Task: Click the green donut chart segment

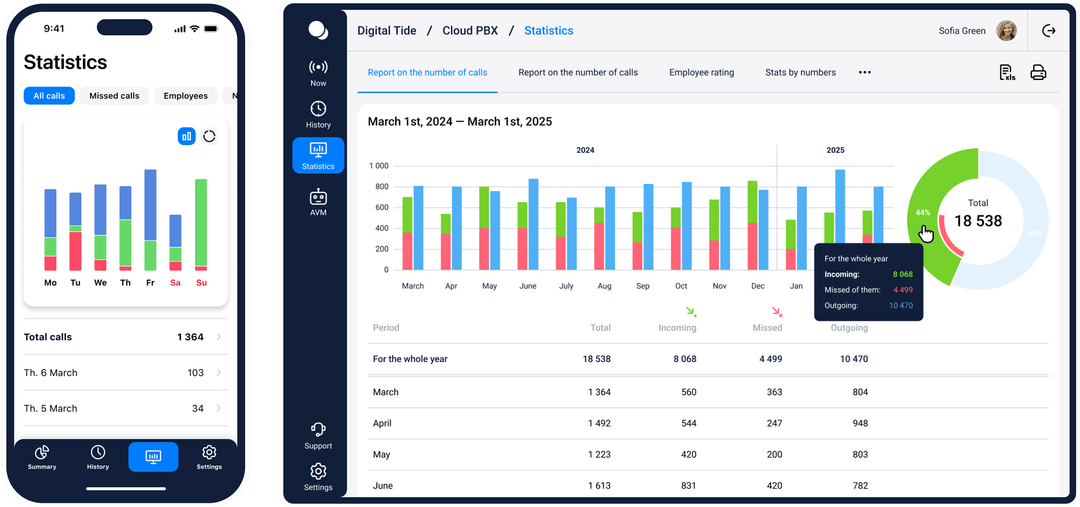Action: point(935,178)
